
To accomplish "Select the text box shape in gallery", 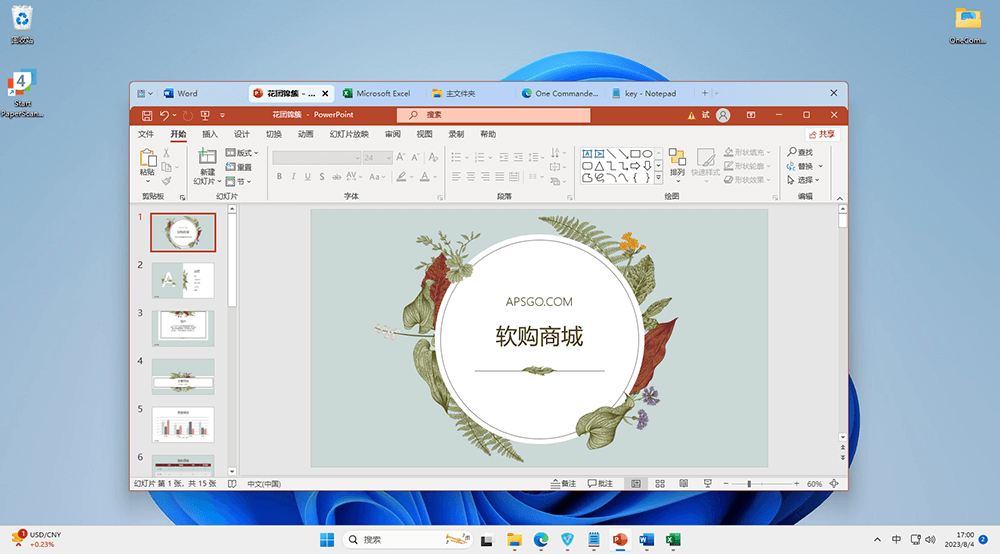I will (587, 154).
